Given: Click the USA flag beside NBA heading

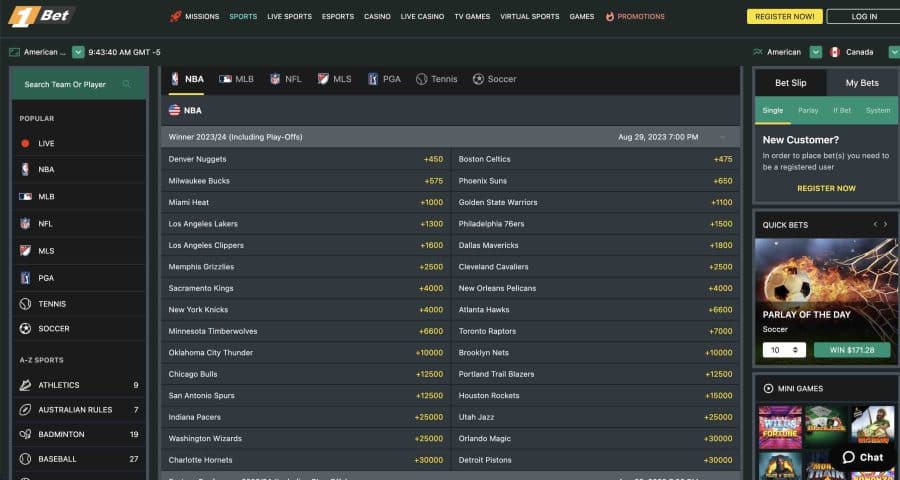Looking at the screenshot, I should click(x=174, y=110).
